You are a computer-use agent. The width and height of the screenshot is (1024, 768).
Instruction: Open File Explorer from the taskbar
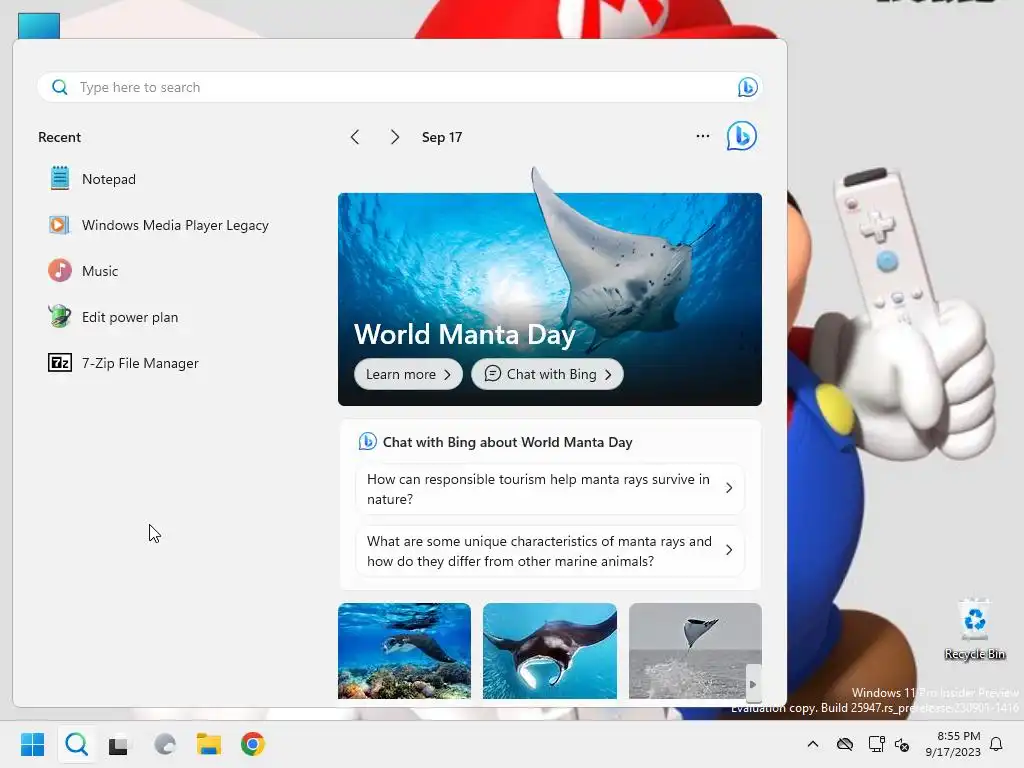(209, 744)
